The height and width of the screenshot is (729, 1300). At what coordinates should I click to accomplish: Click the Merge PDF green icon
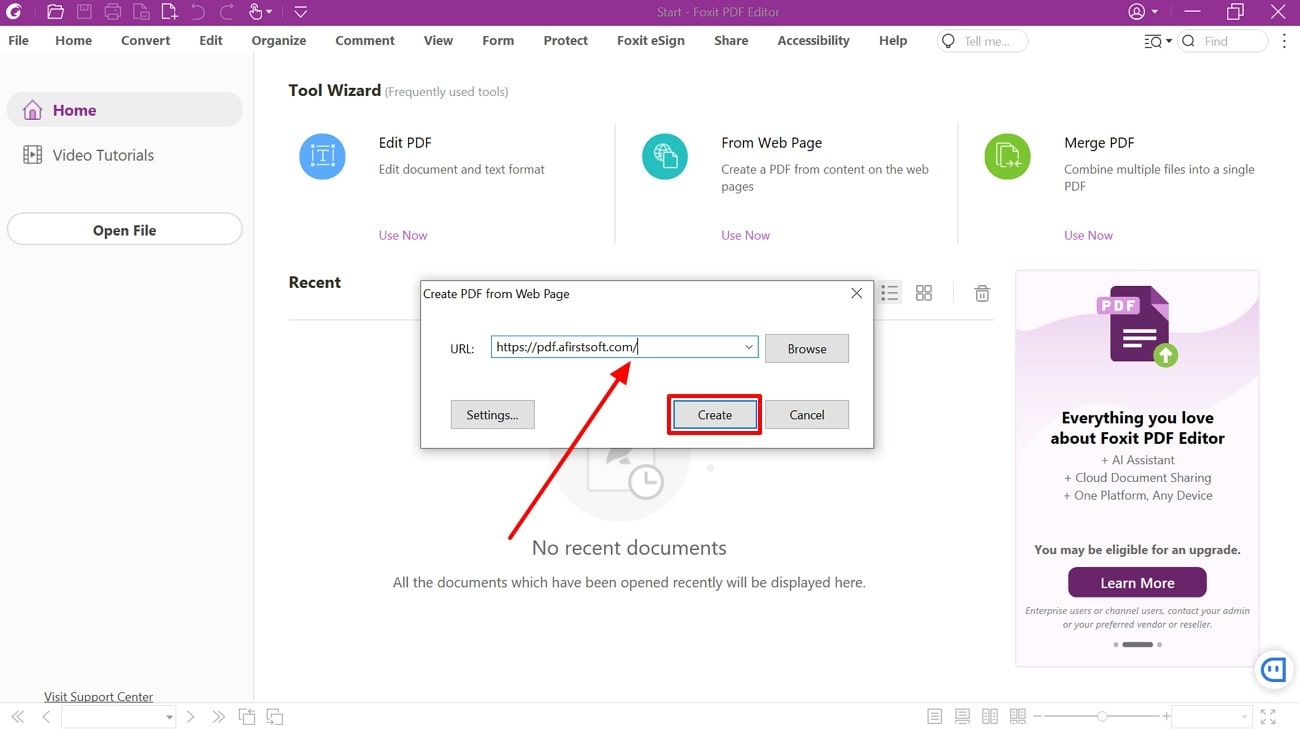pyautogui.click(x=1007, y=156)
